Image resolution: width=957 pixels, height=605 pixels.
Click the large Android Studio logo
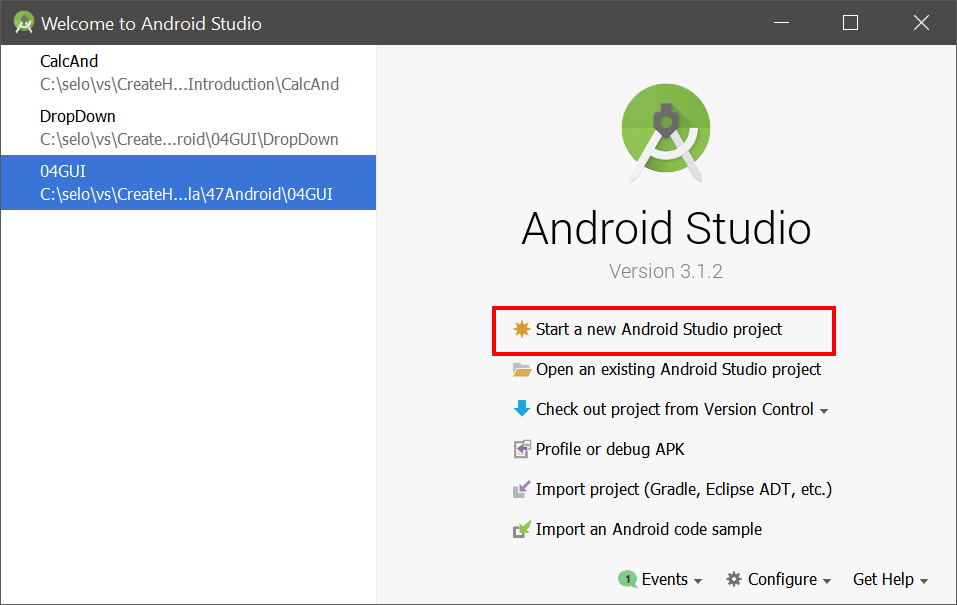(x=666, y=132)
